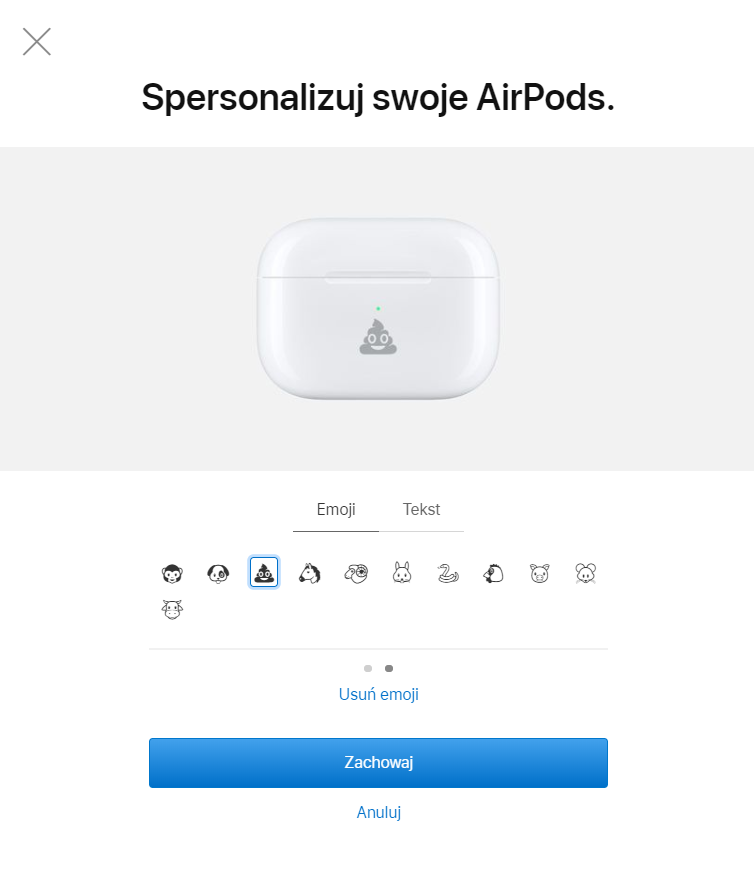Click the Zachowaj button

click(x=378, y=763)
